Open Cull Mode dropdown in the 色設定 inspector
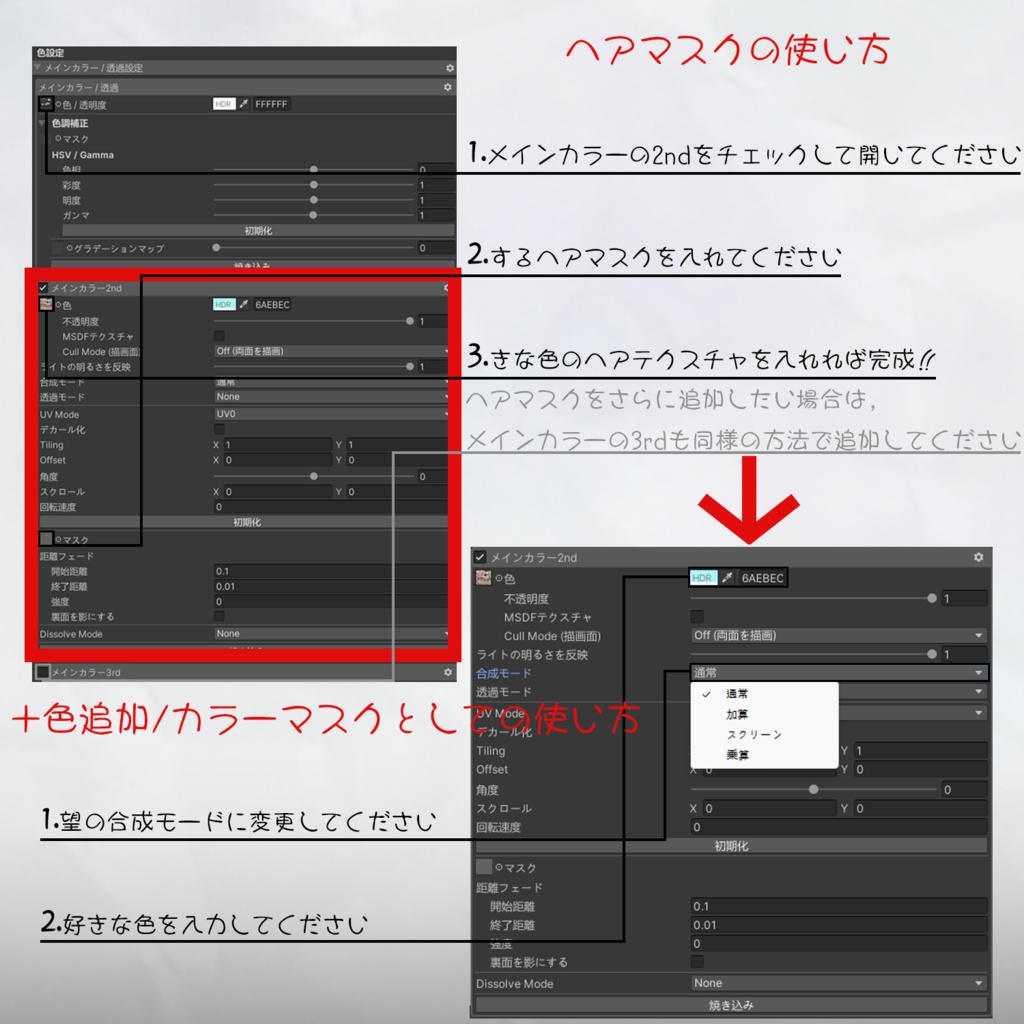The width and height of the screenshot is (1024, 1024). [332, 351]
